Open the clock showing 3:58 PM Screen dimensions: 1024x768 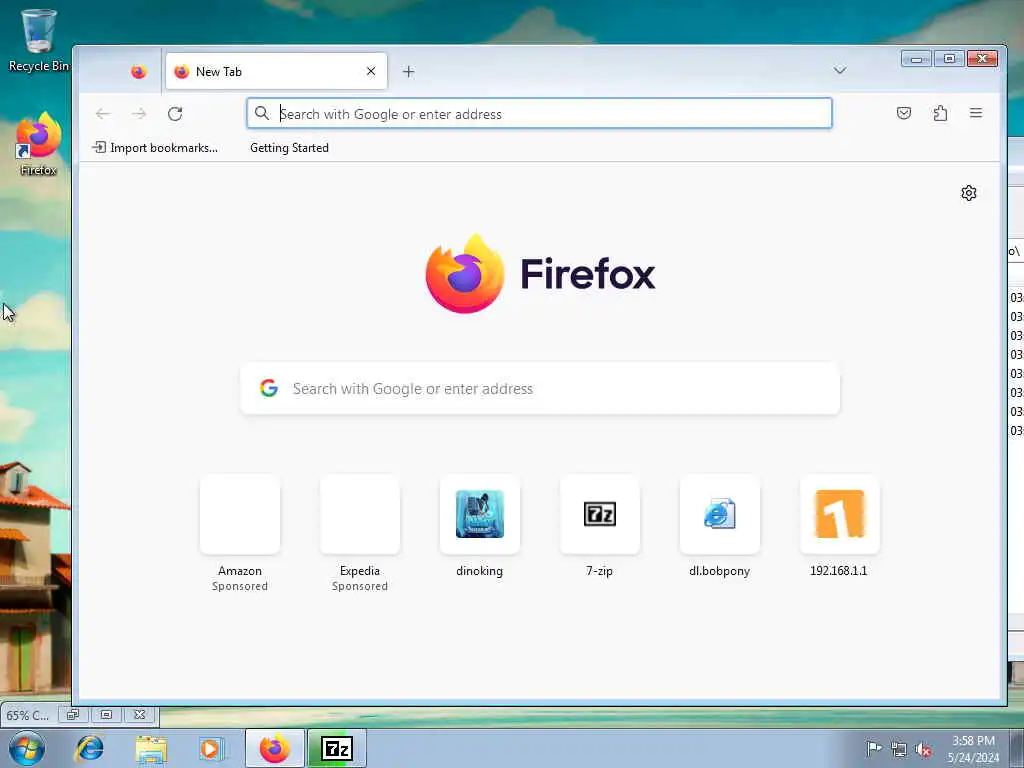(x=973, y=748)
